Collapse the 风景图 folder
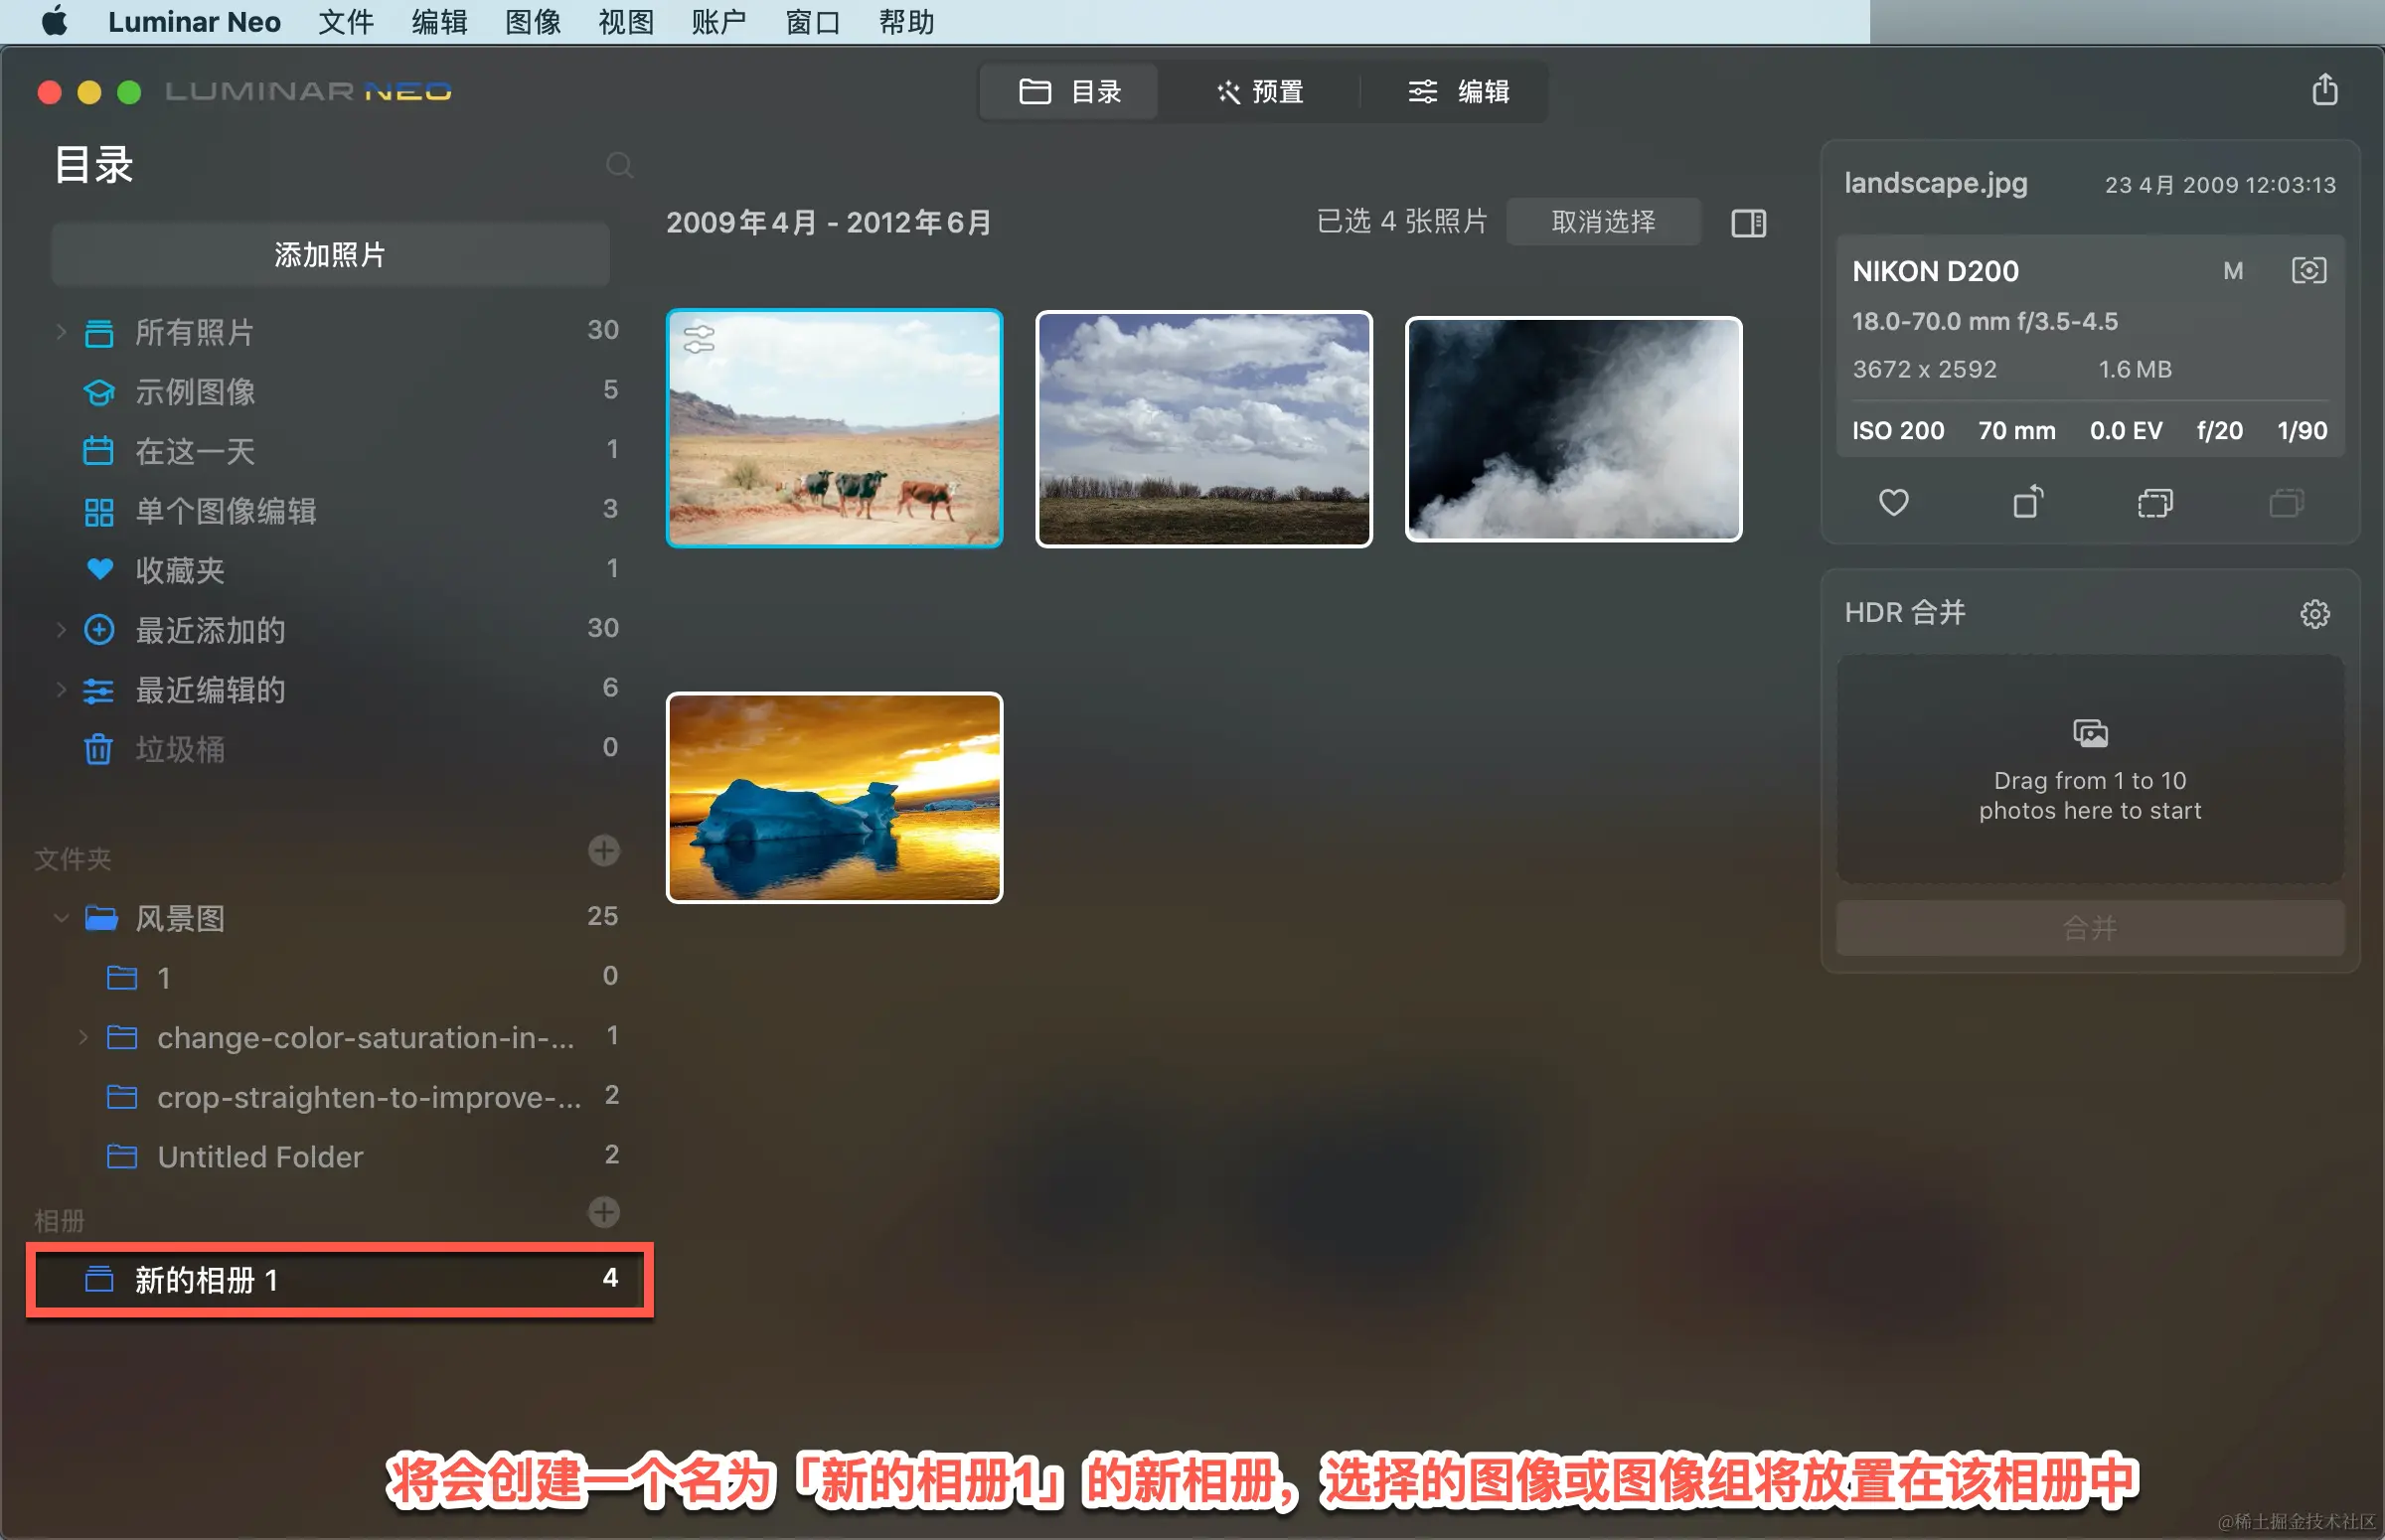This screenshot has width=2385, height=1540. [61, 917]
